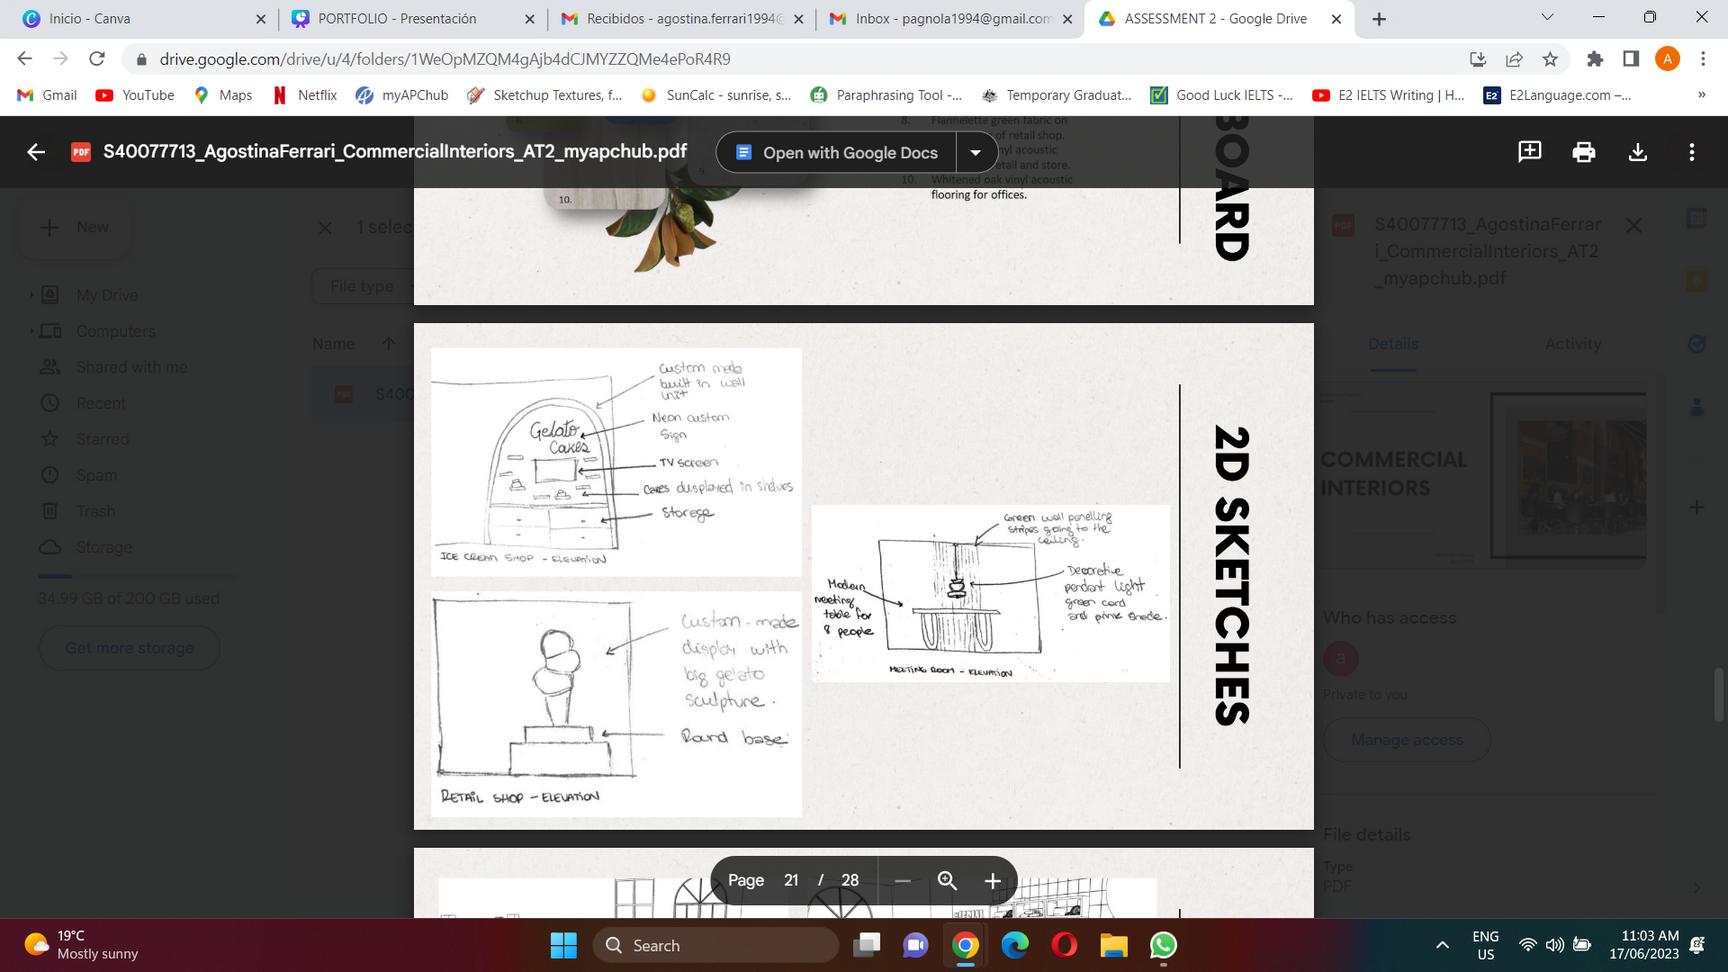Add a comment to the PDF
1728x972 pixels.
coord(1529,152)
